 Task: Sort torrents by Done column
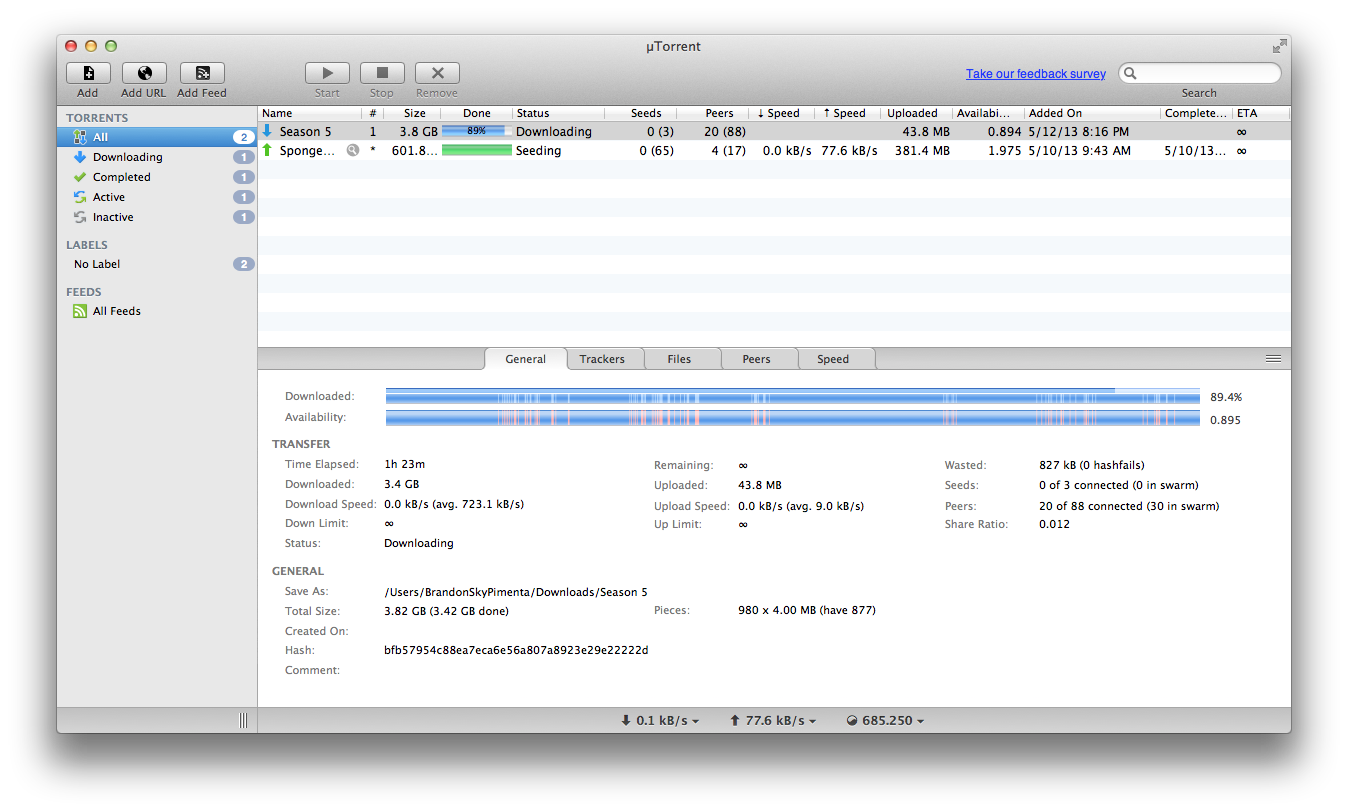coord(477,113)
